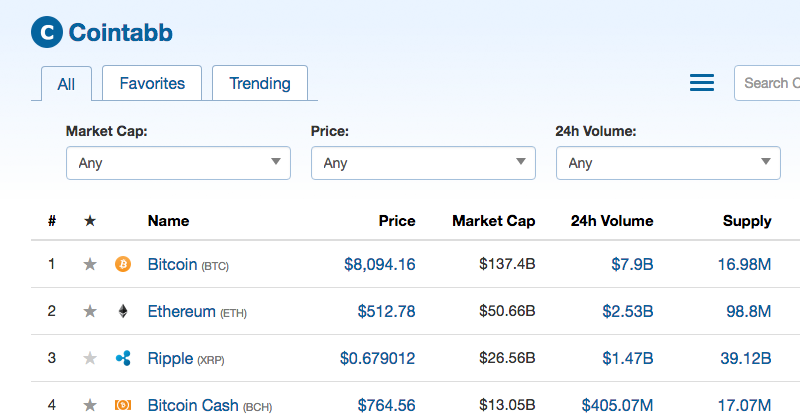Viewport: 800px width, 420px height.
Task: Favorite Bitcoin Cash with its star
Action: click(90, 405)
